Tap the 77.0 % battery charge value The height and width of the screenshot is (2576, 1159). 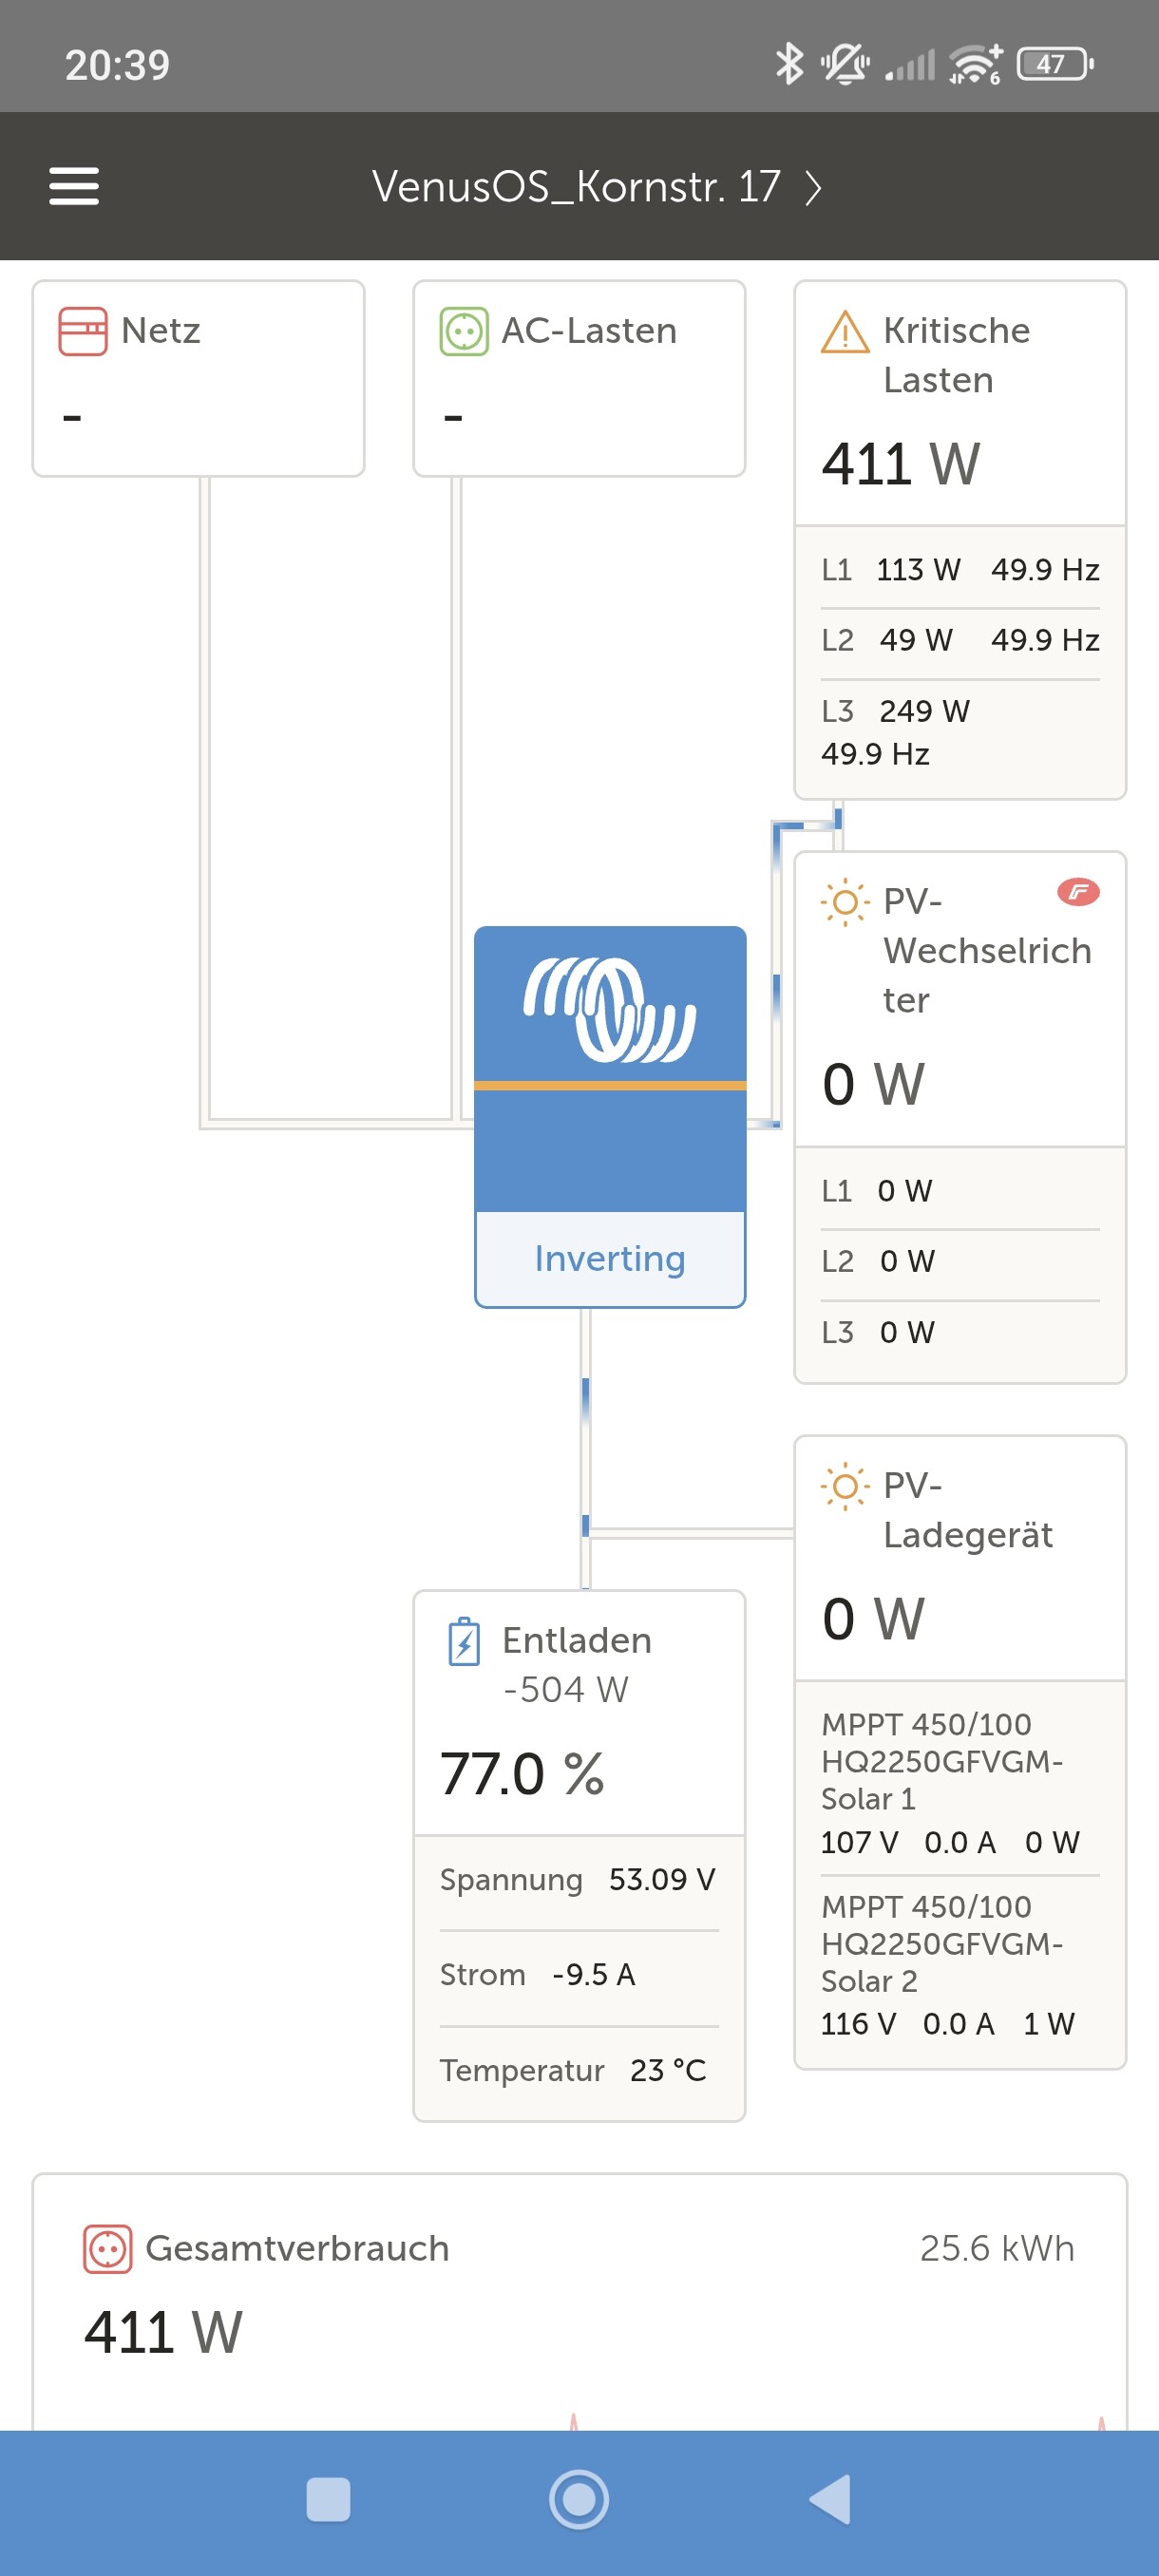click(x=522, y=1774)
